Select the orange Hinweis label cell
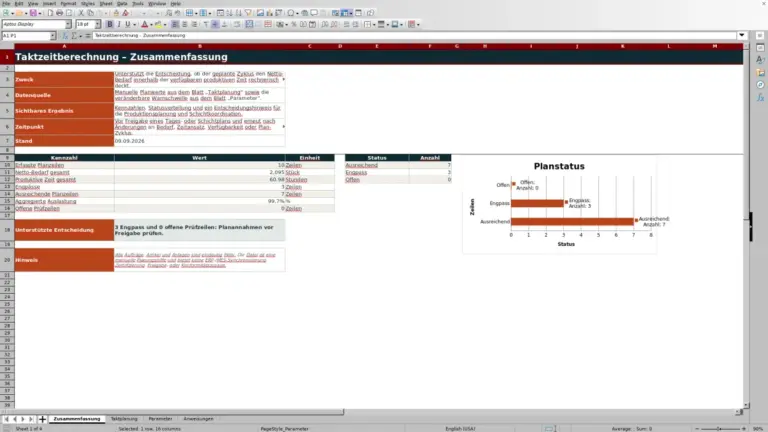This screenshot has width=768, height=432. [x=64, y=260]
